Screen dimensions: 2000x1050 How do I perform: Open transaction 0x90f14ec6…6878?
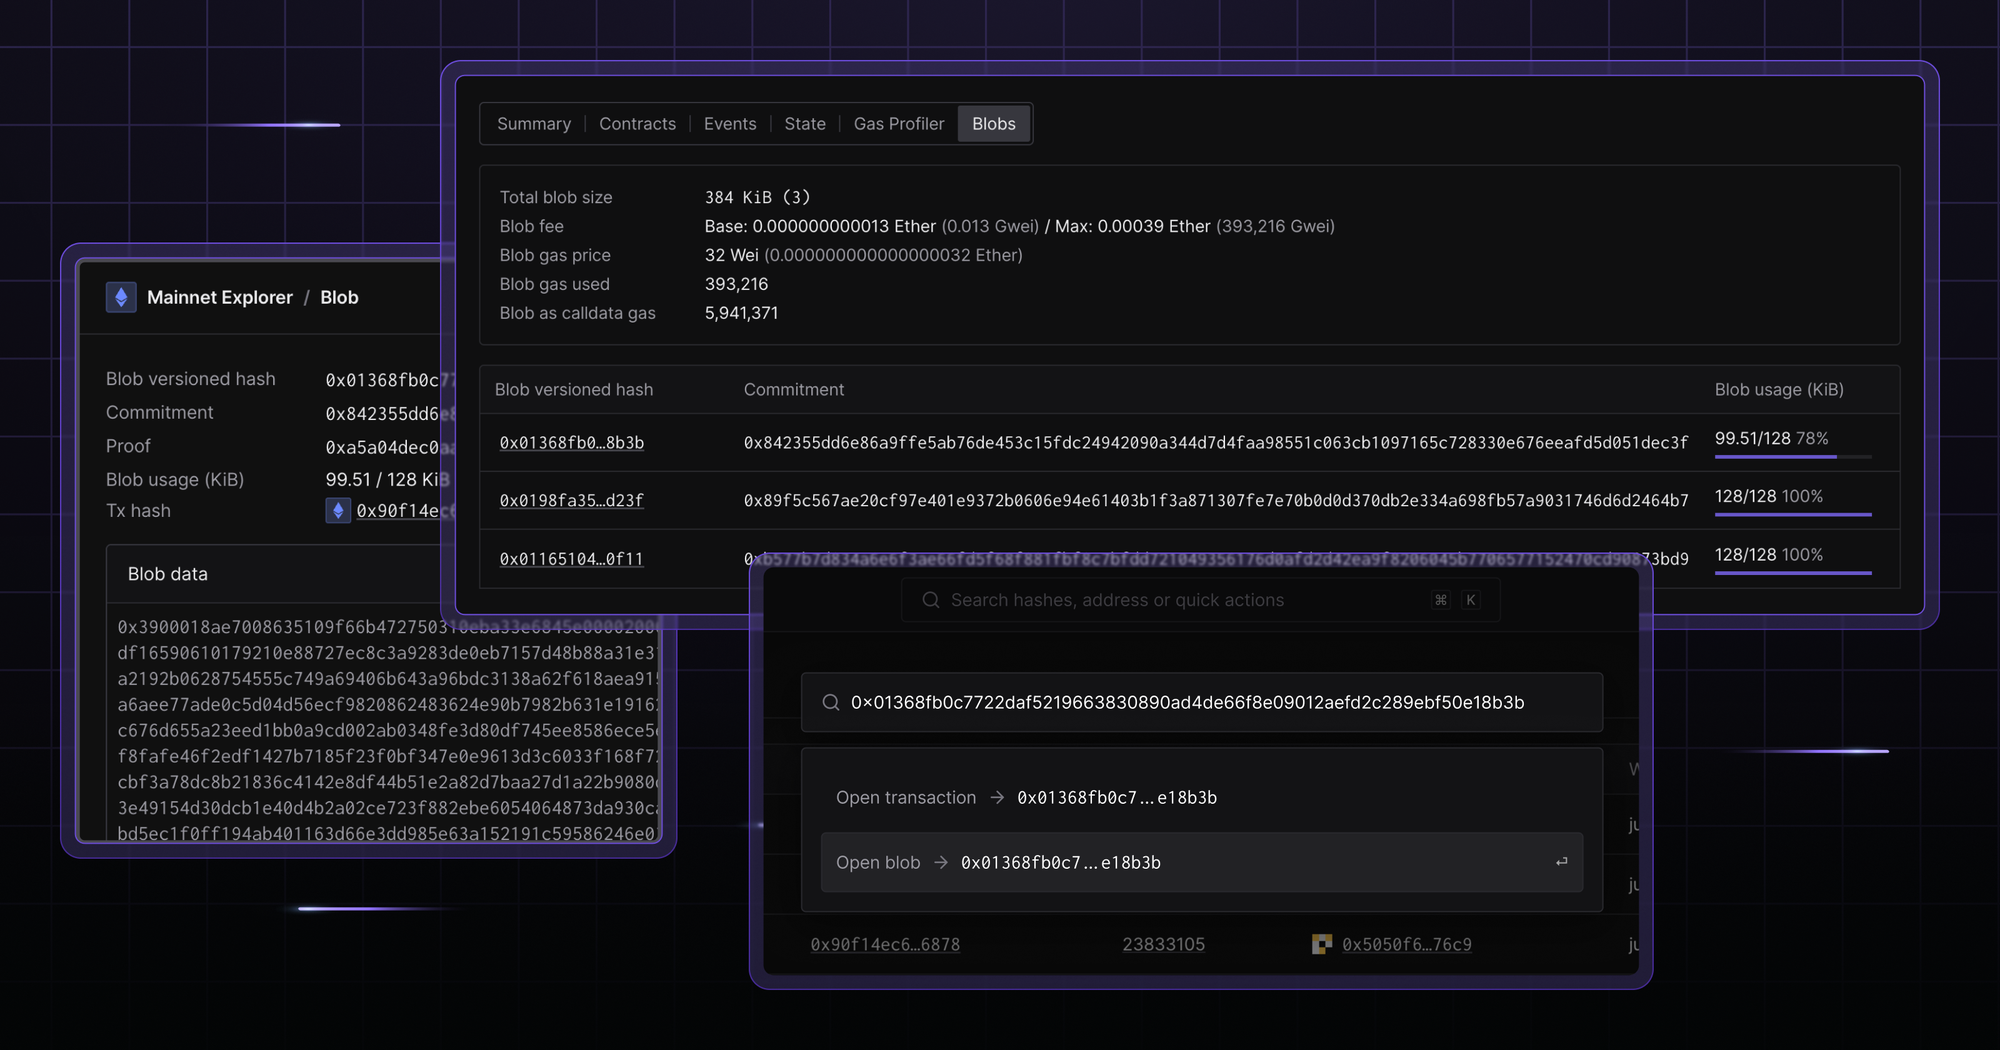(x=884, y=943)
